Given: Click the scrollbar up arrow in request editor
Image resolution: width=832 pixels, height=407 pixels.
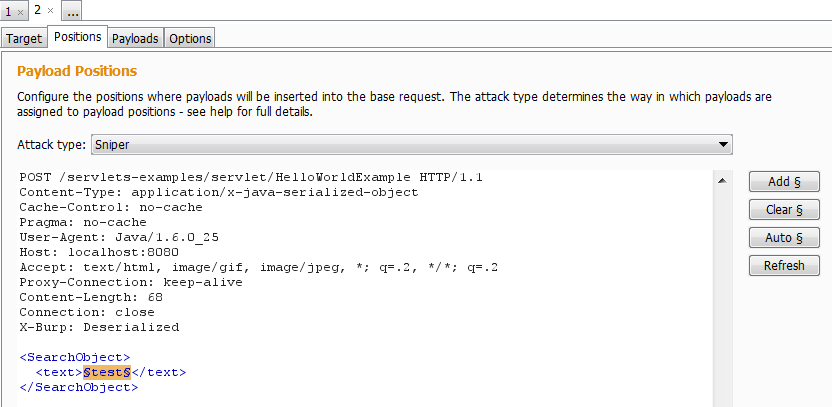Looking at the screenshot, I should pos(722,181).
